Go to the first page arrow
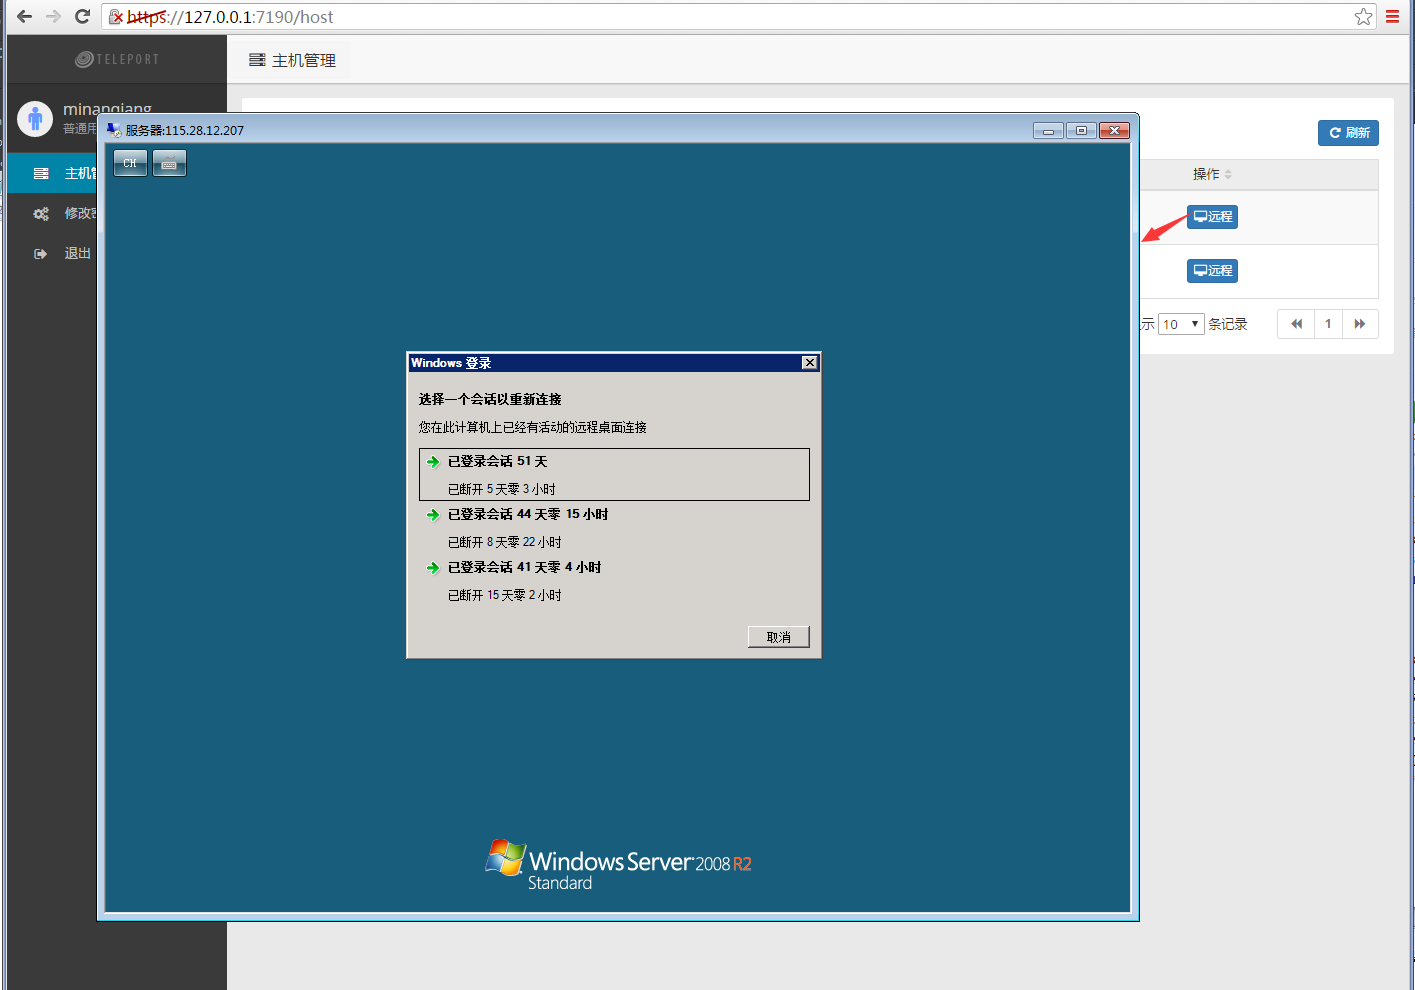1415x990 pixels. (1296, 324)
